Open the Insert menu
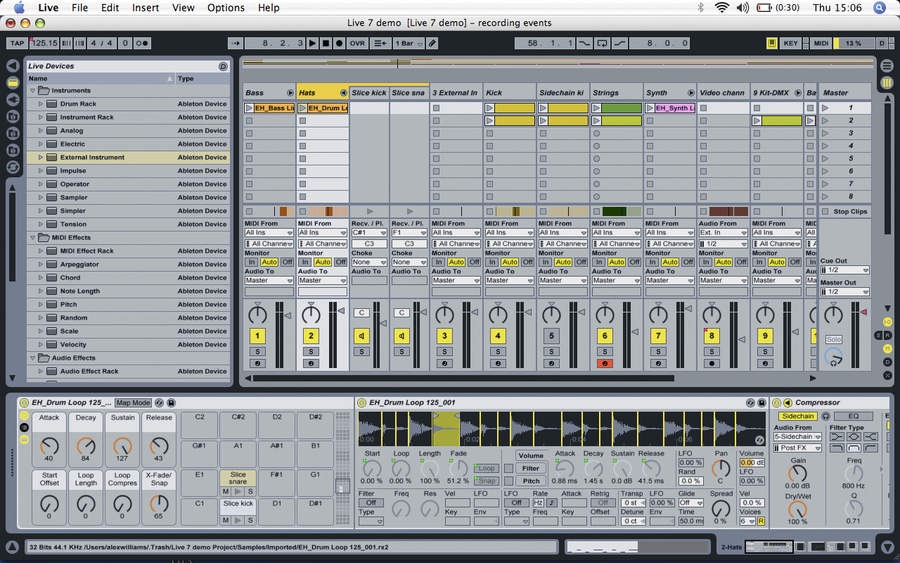 point(145,7)
